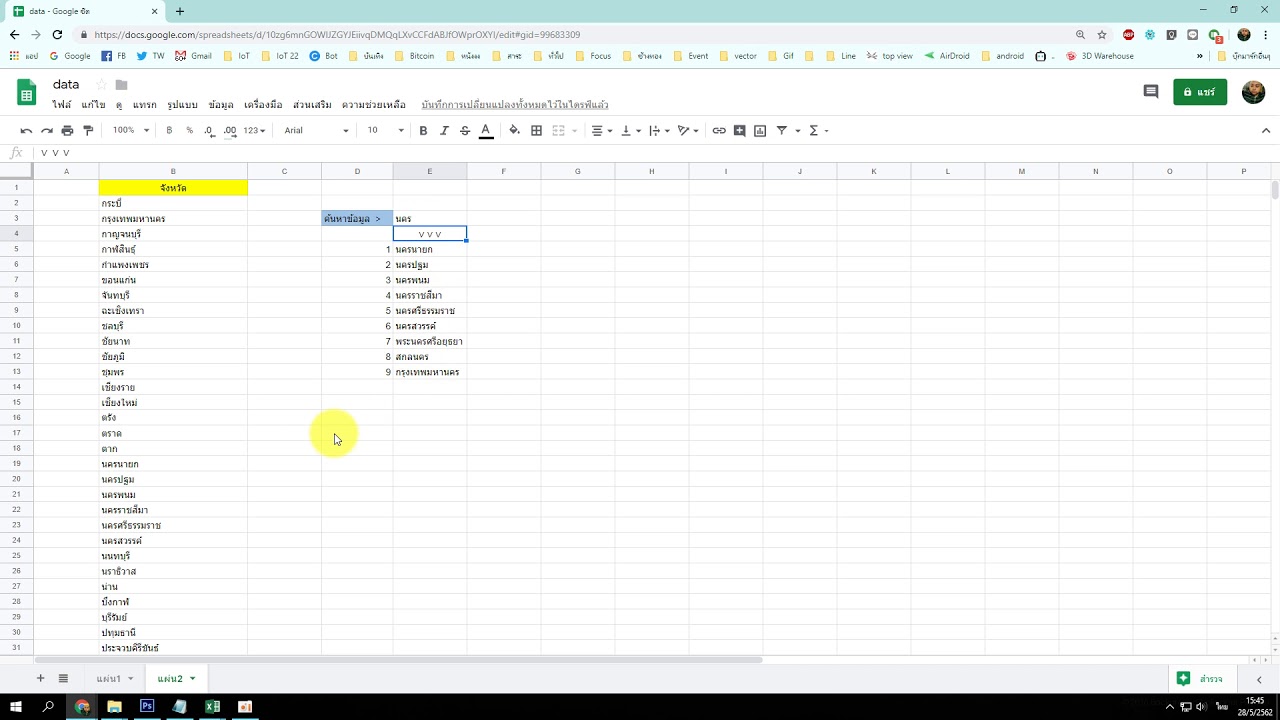The height and width of the screenshot is (720, 1280).
Task: Increase decimal places
Action: [x=230, y=130]
